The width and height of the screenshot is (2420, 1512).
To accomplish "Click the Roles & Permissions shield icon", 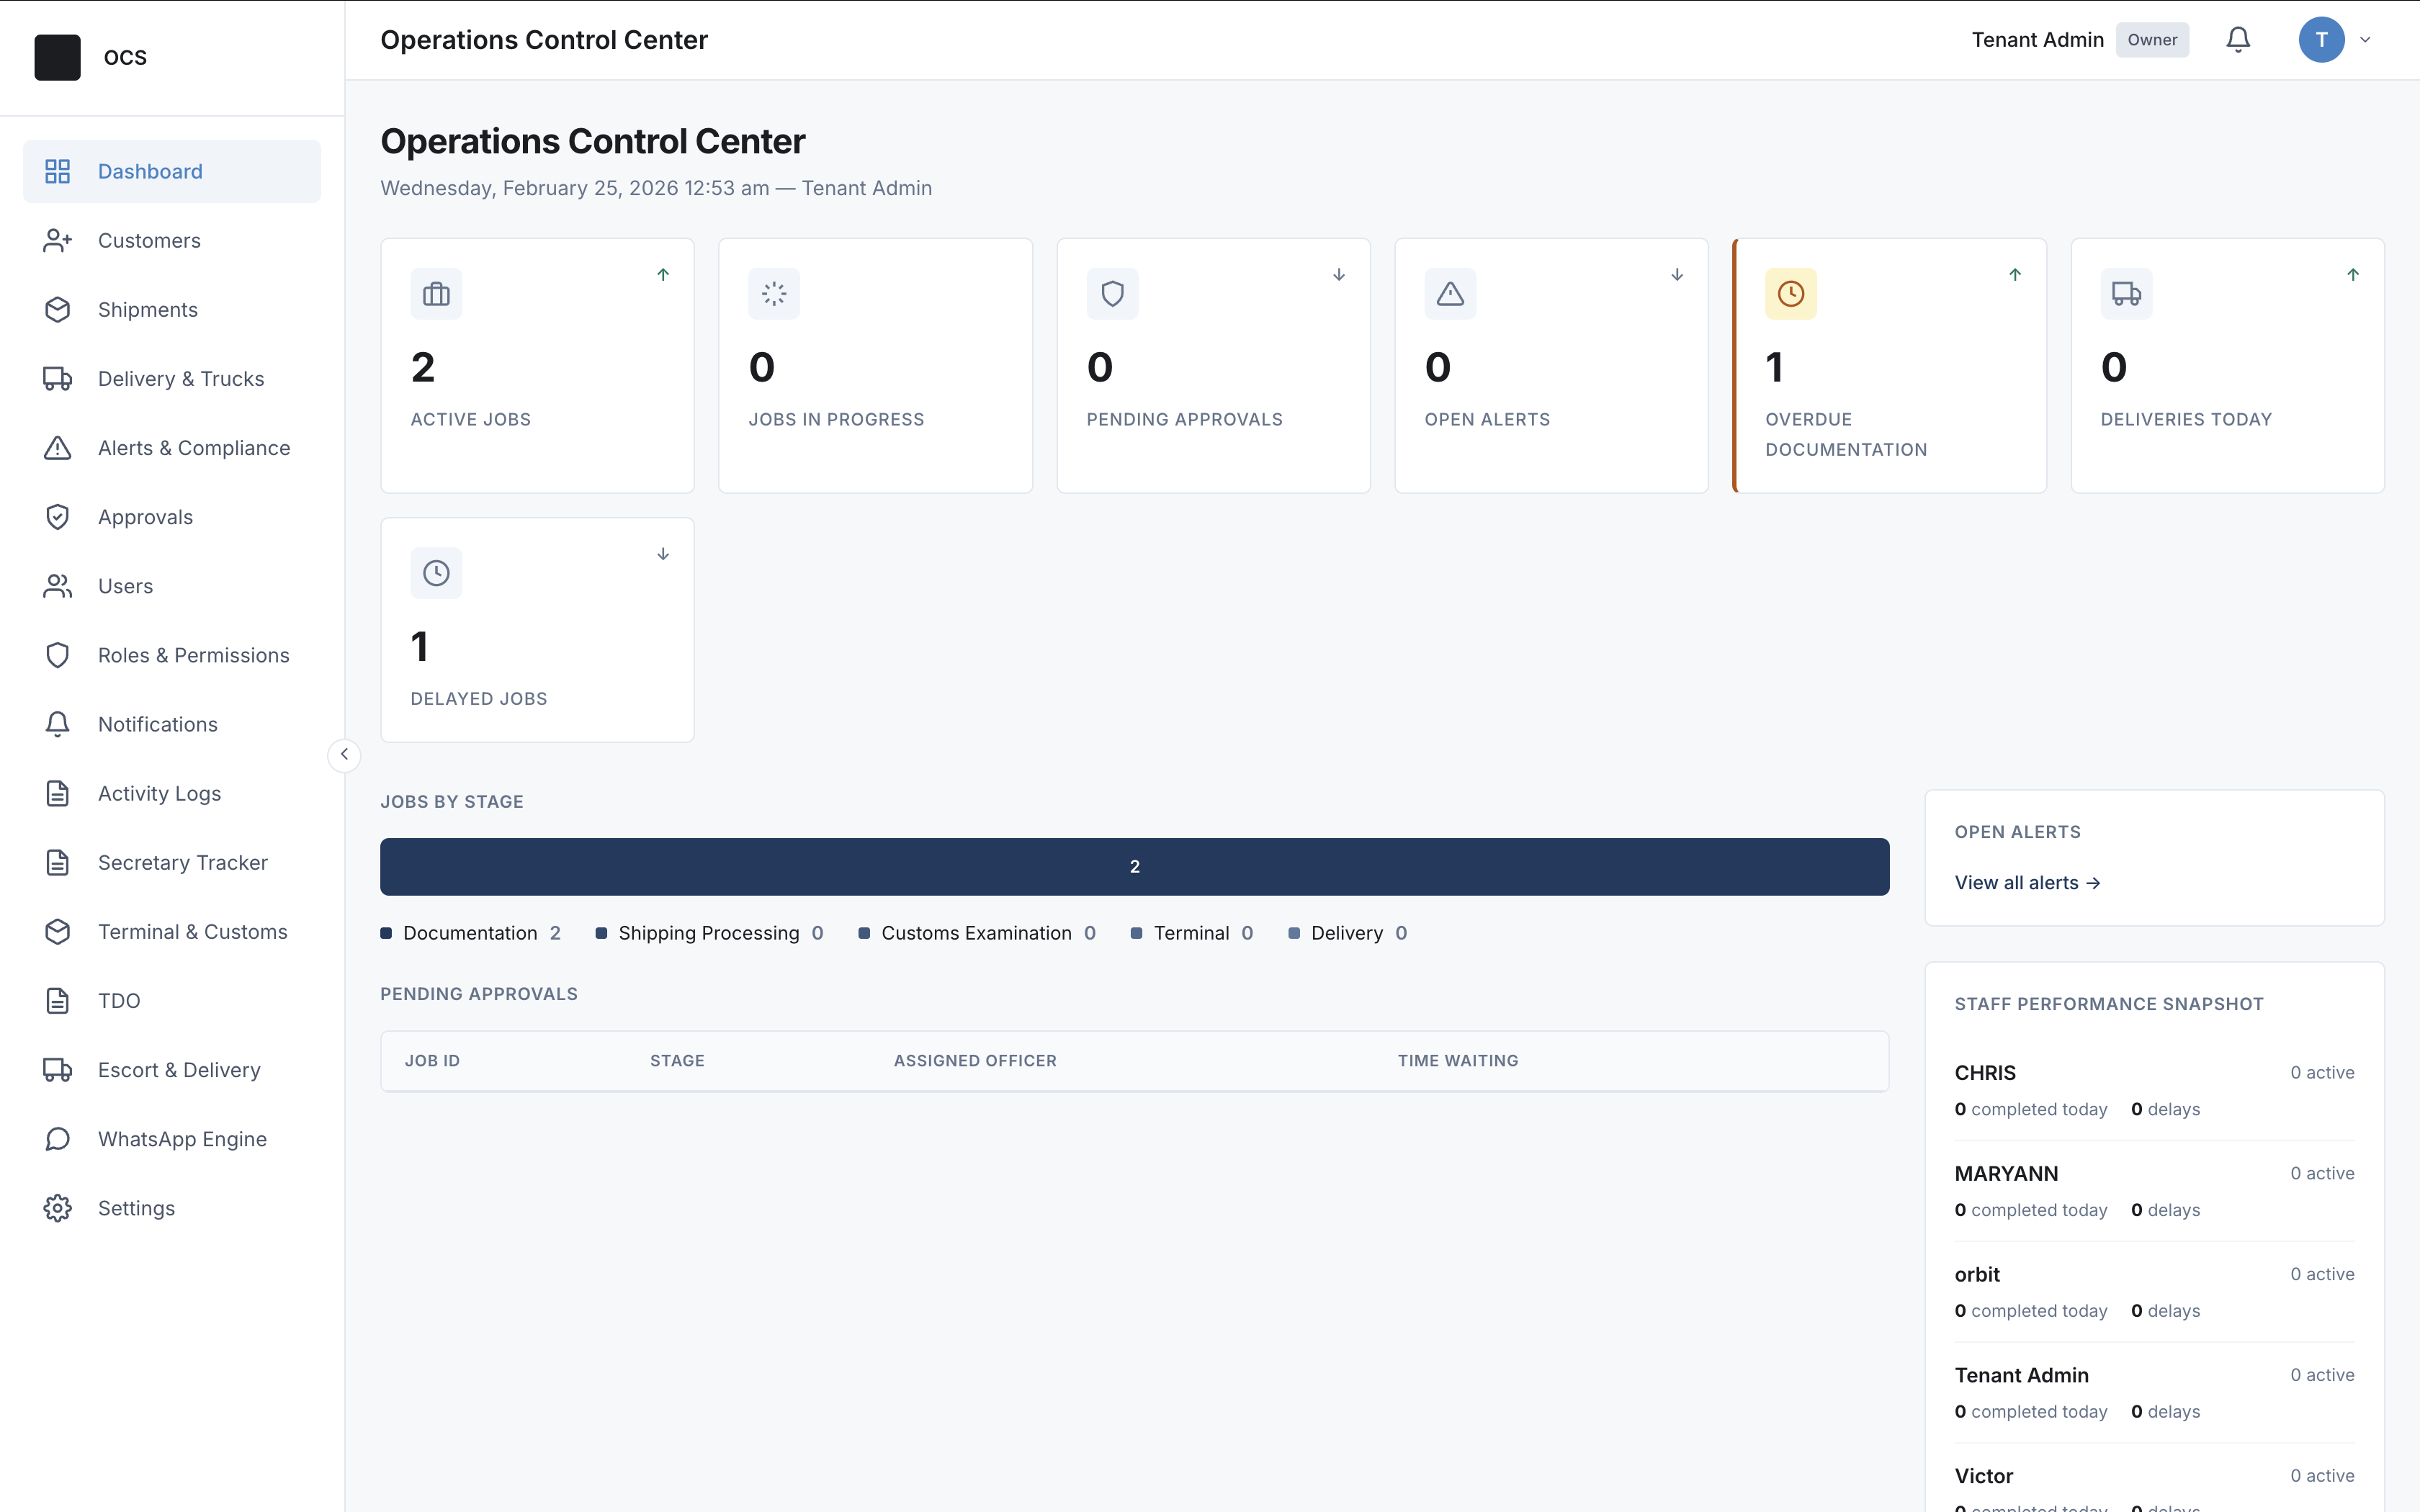I will click(57, 655).
